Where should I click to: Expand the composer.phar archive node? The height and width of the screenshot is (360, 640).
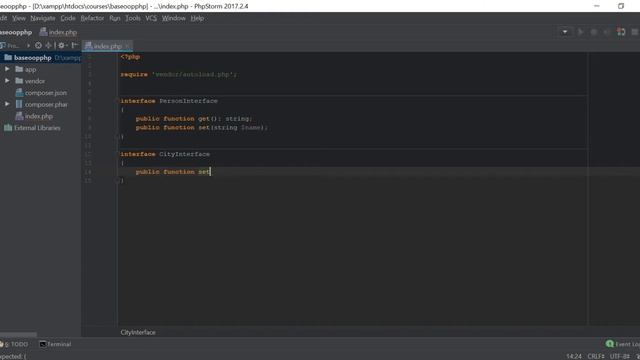(x=7, y=104)
